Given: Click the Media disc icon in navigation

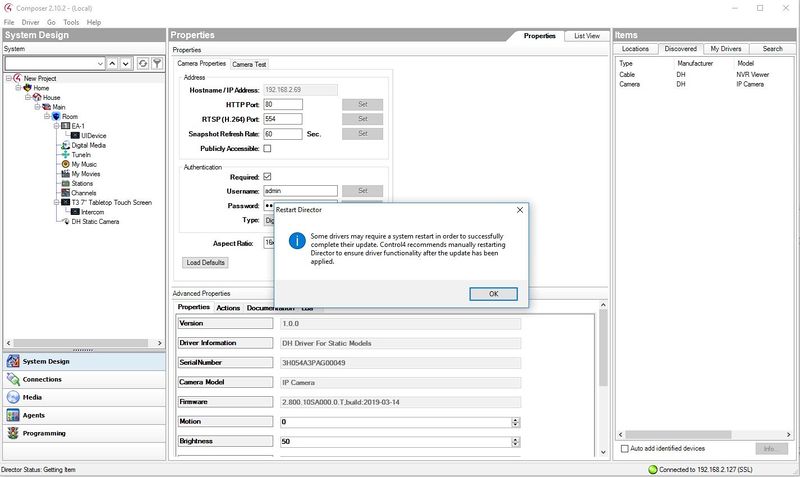Looking at the screenshot, I should 13,397.
